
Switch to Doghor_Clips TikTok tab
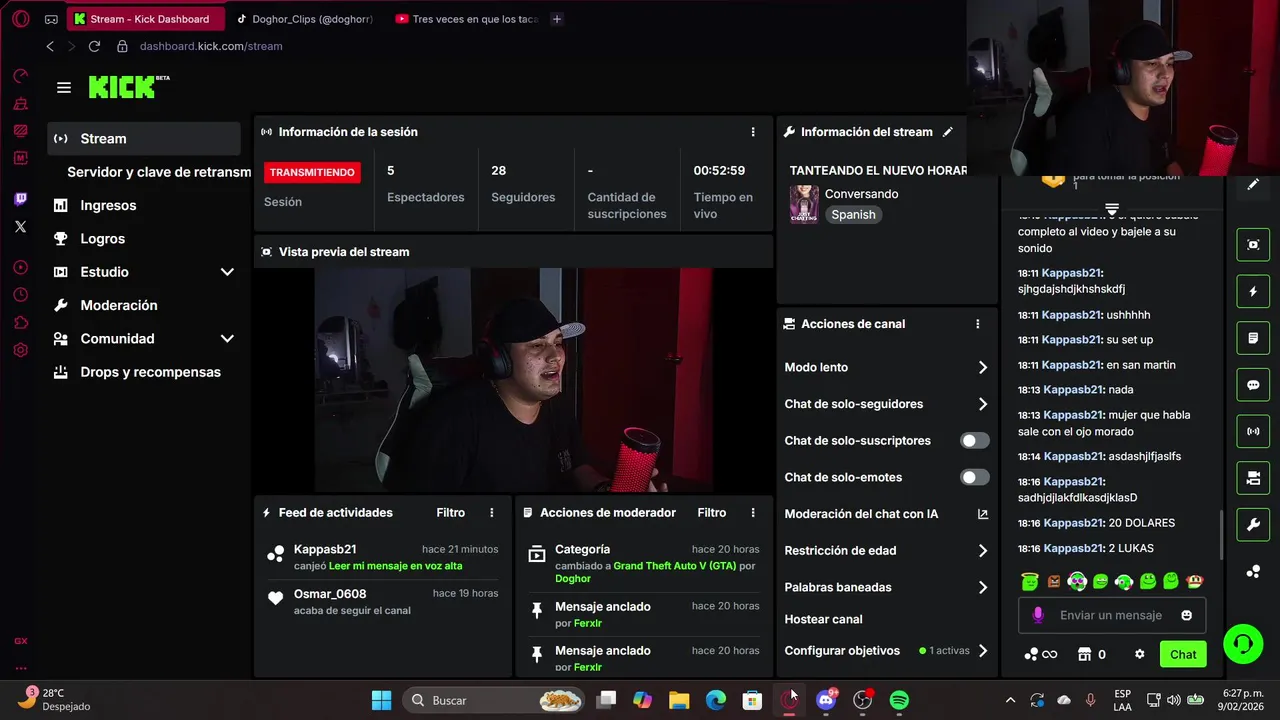(x=305, y=19)
